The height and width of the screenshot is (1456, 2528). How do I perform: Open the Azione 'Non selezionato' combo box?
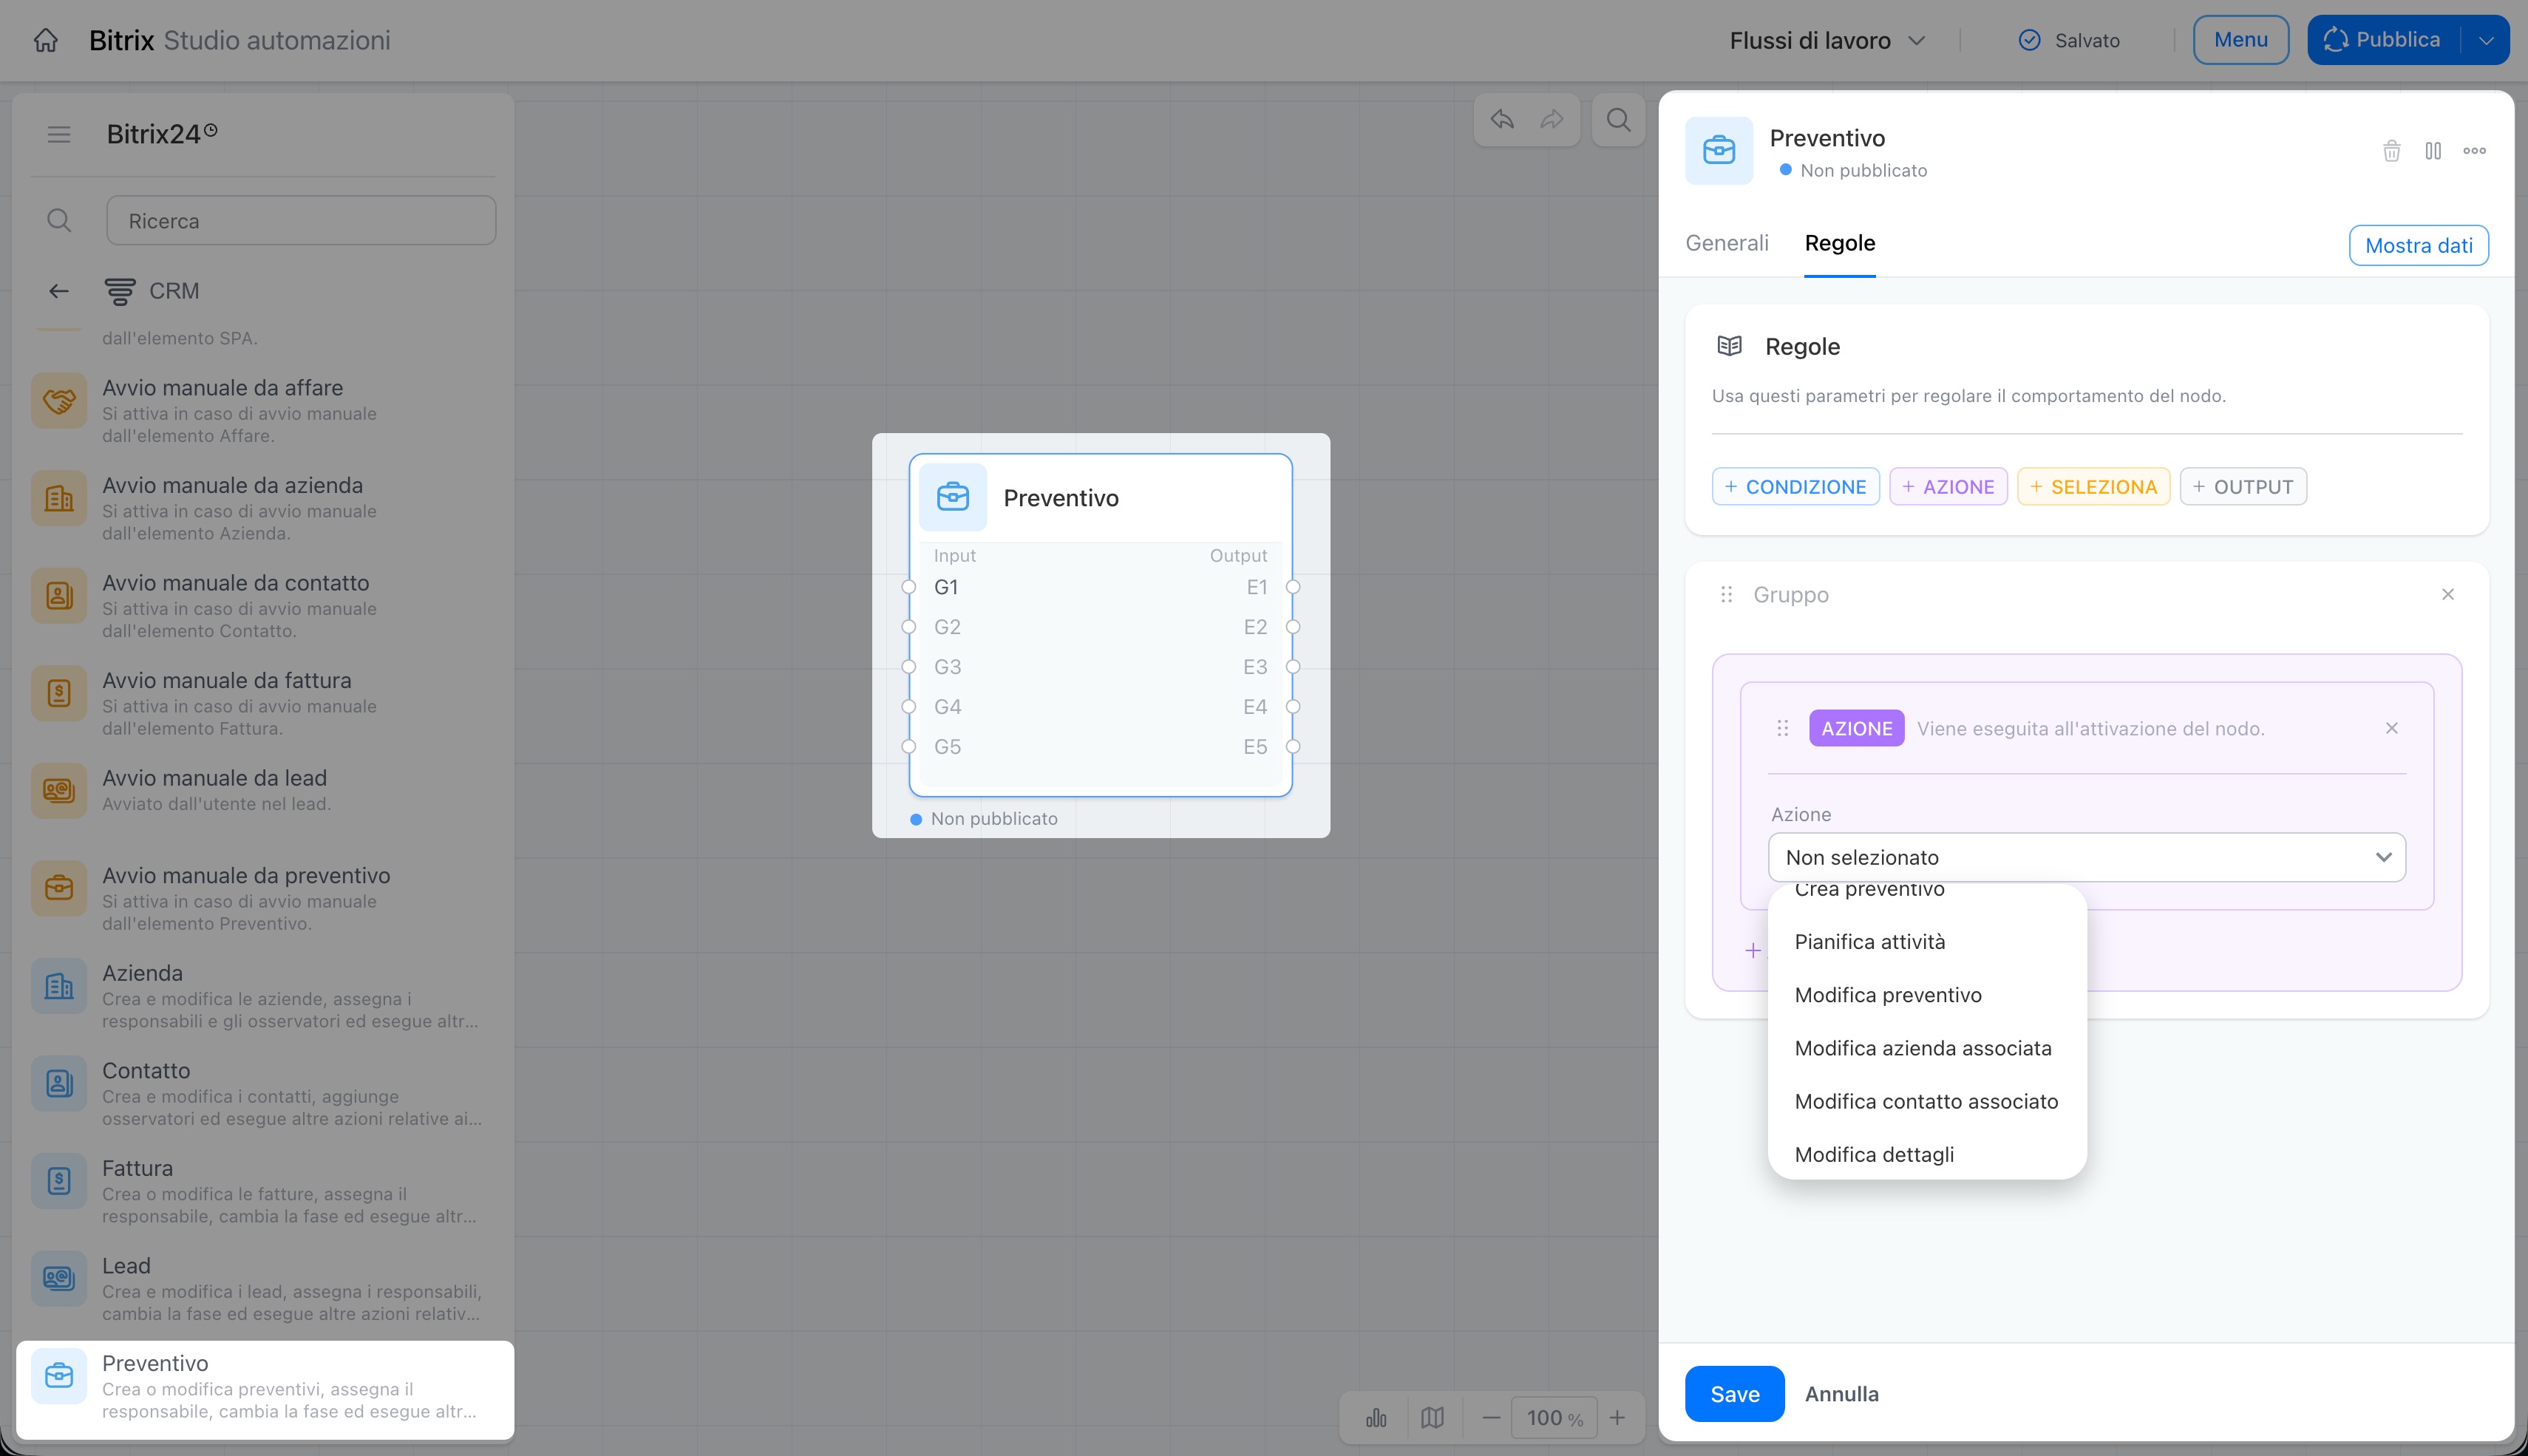[2087, 857]
